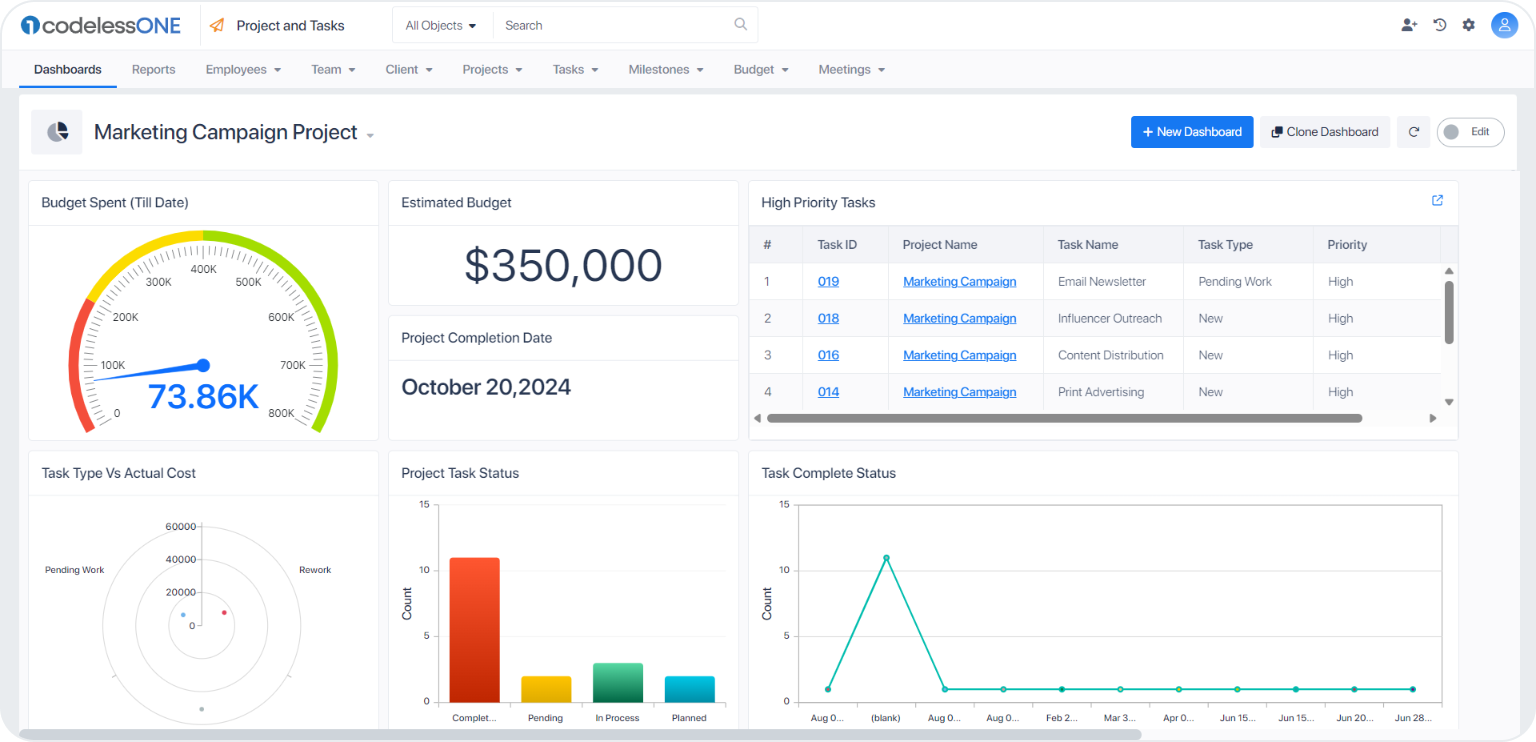Click the pie chart dashboard icon
This screenshot has height=742, width=1536.
[x=57, y=132]
